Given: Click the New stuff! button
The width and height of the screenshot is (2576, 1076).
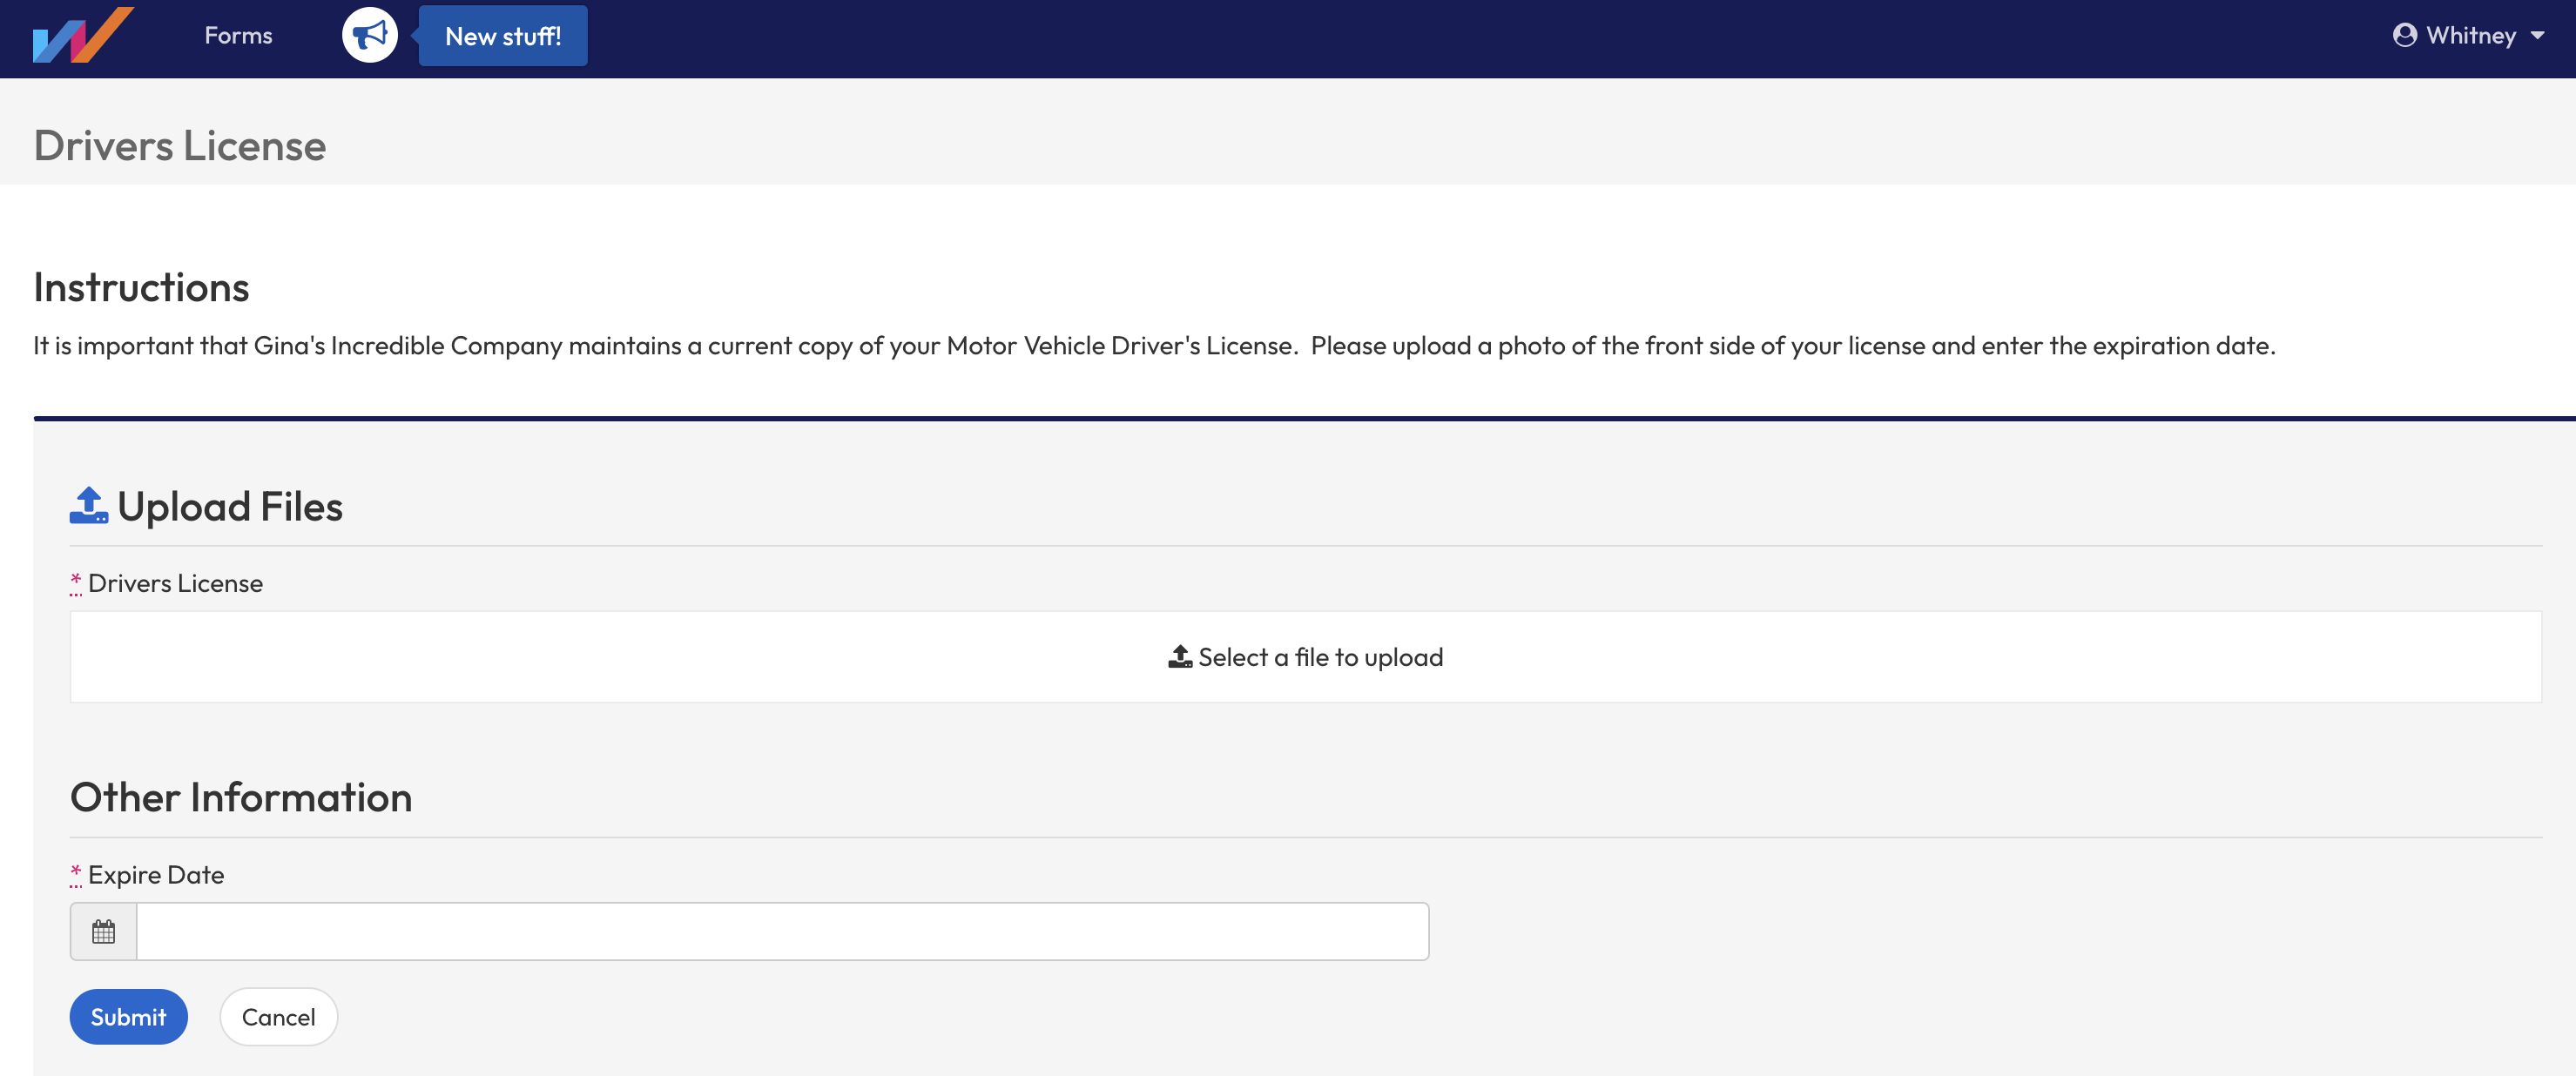Looking at the screenshot, I should [x=502, y=35].
